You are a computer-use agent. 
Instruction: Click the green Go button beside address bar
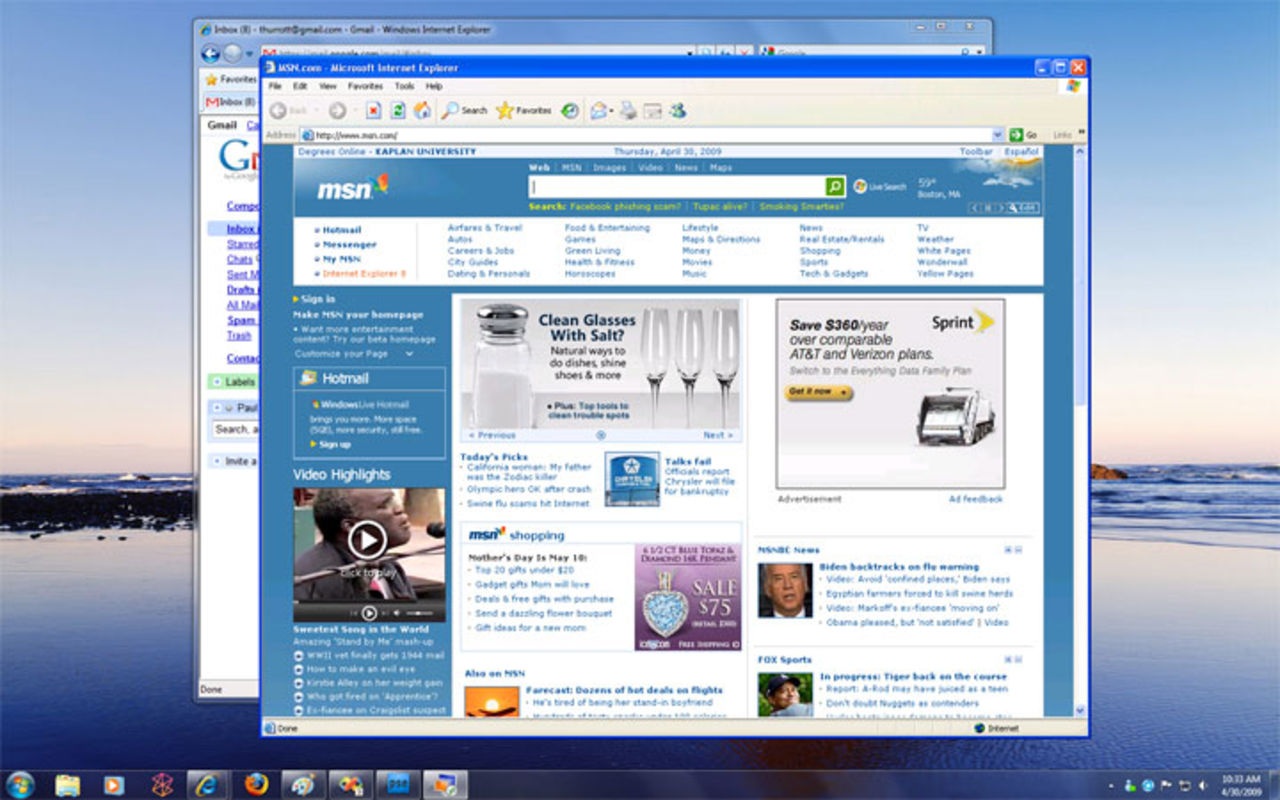click(1023, 135)
